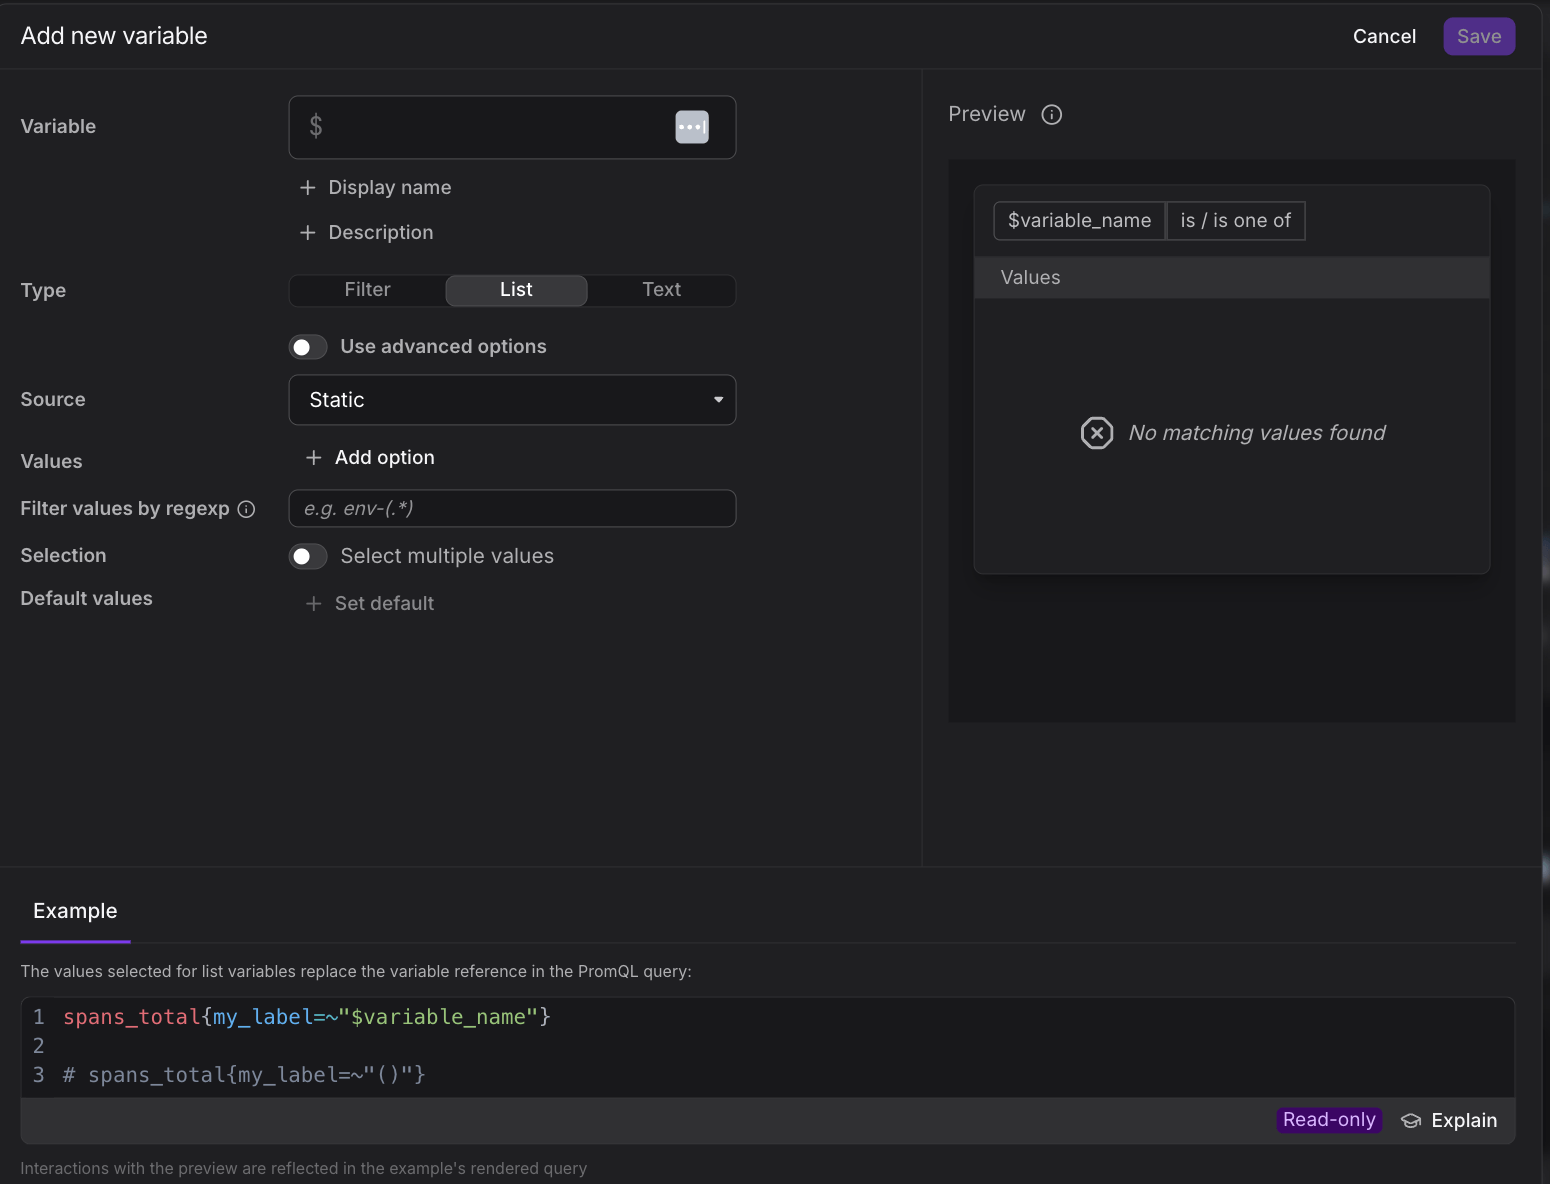Screen dimensions: 1550x1184
Task: Click the Read-only badge
Action: 1329,1120
